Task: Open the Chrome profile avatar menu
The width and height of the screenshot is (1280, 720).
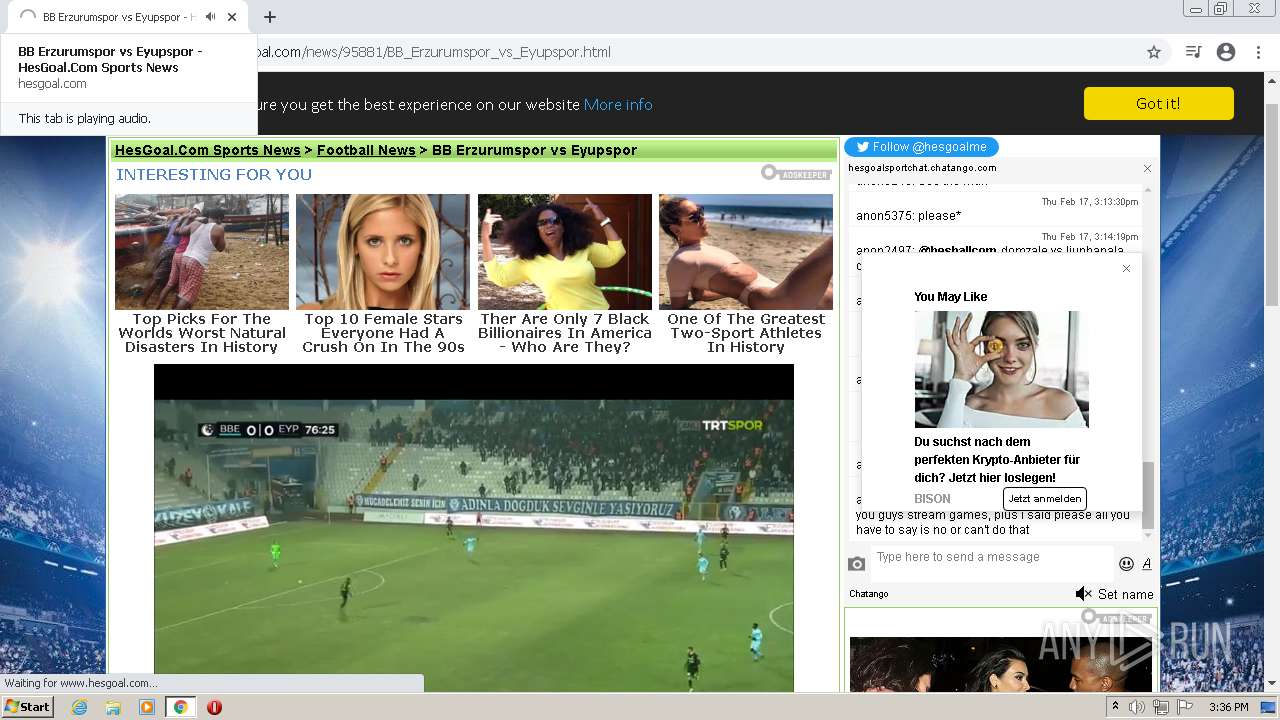Action: tap(1226, 52)
